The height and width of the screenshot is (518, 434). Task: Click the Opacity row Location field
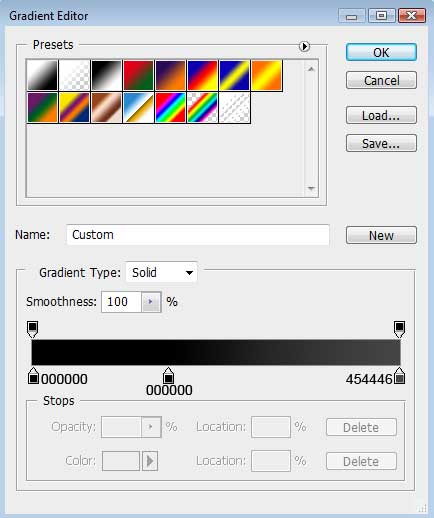point(271,427)
